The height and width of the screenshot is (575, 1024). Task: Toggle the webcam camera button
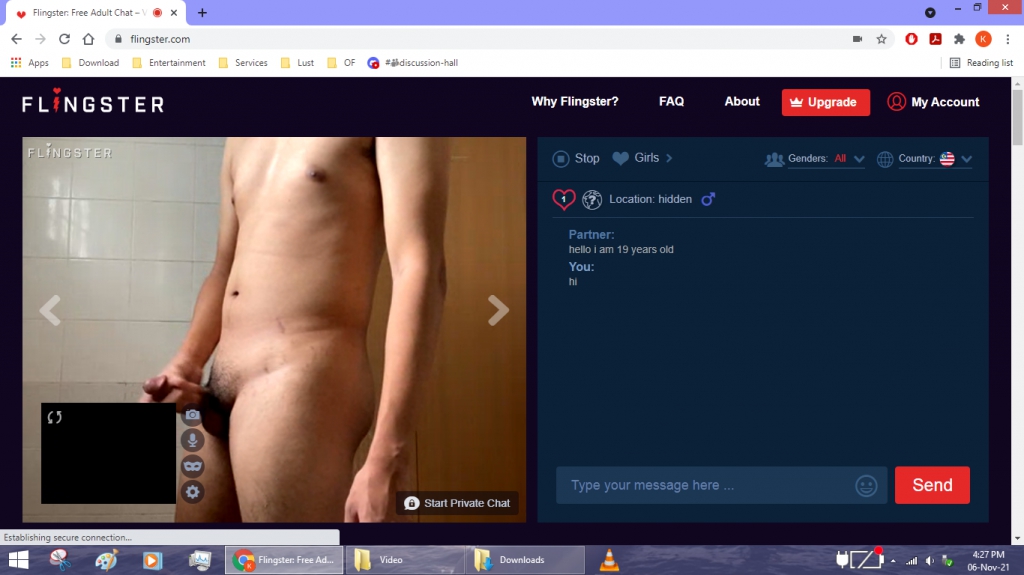tap(192, 415)
